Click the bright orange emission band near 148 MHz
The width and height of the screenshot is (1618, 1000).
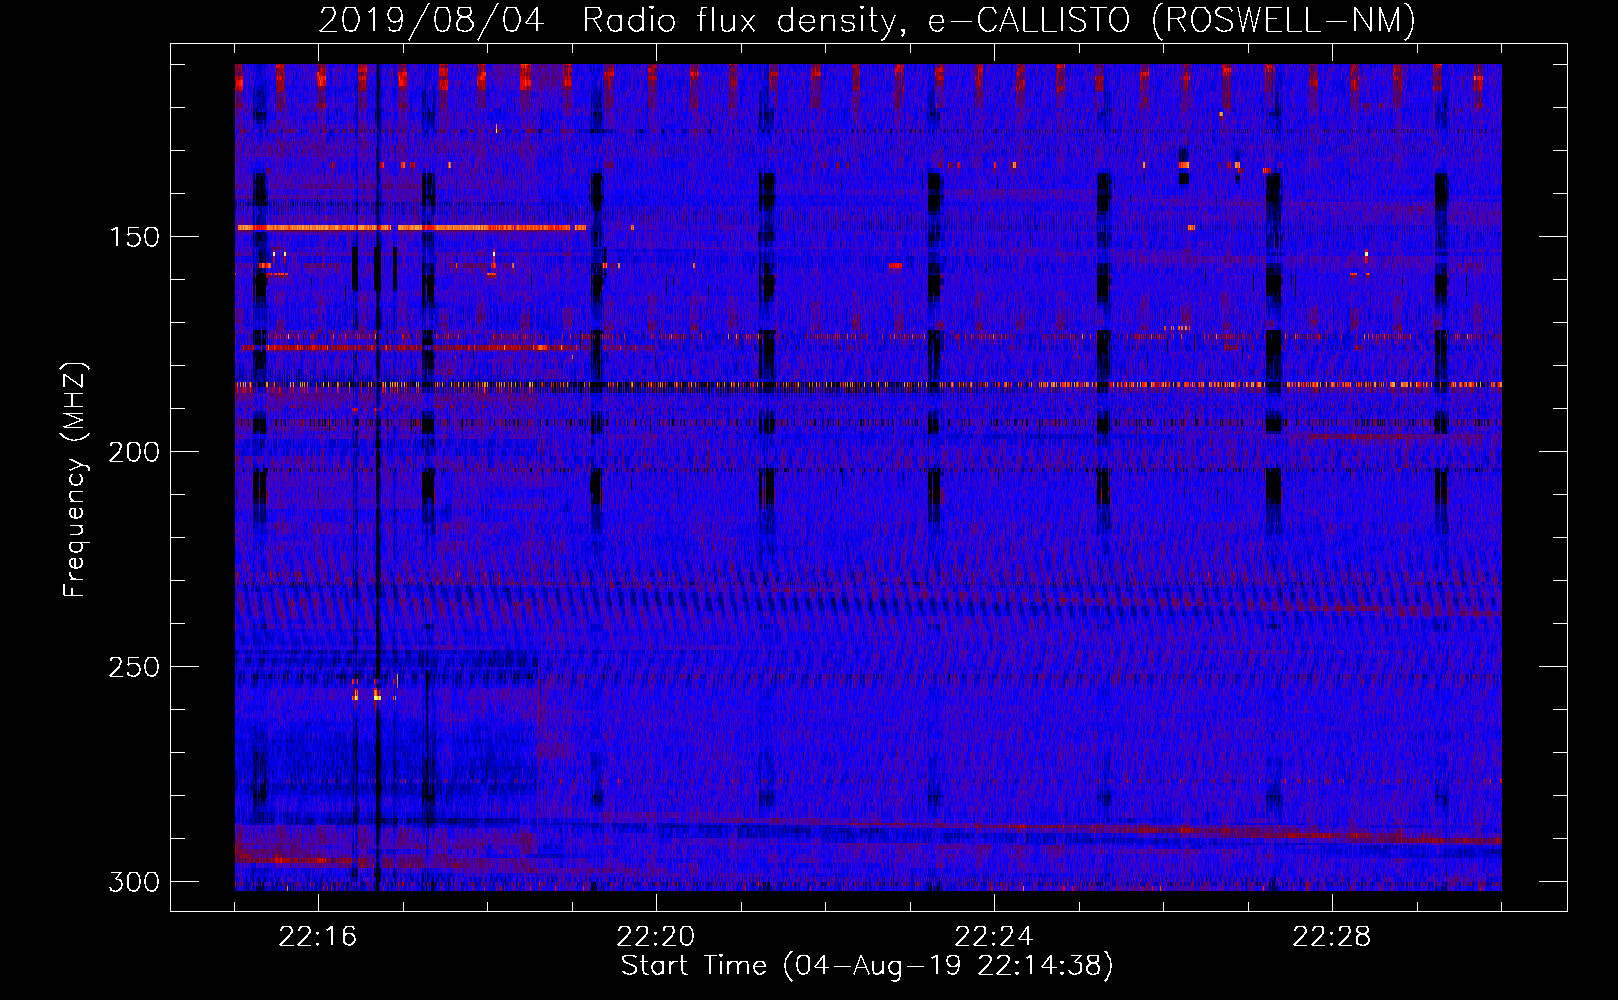411,228
